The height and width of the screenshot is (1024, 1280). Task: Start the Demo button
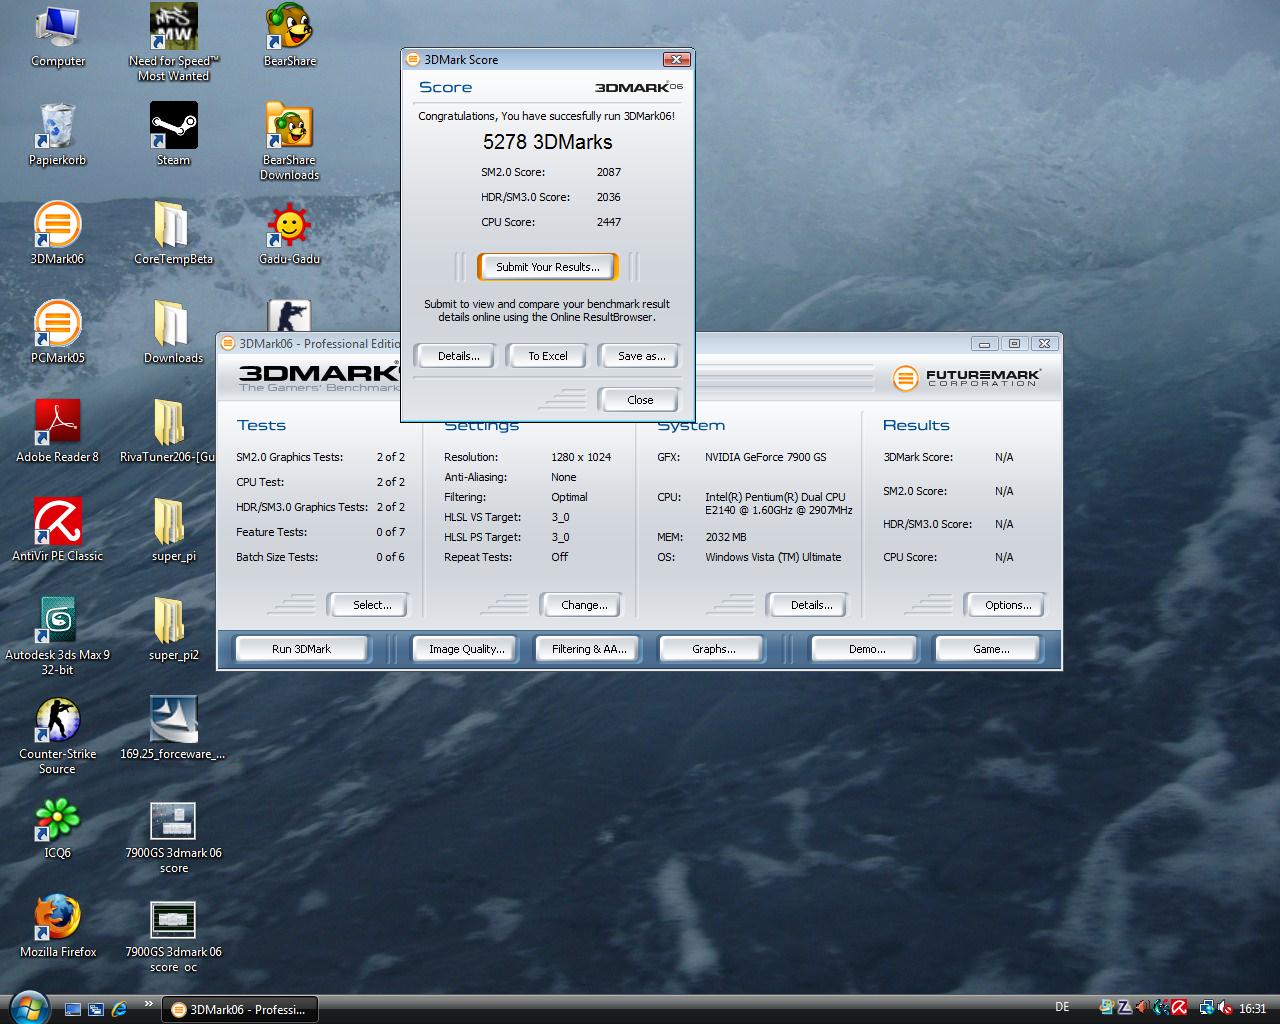866,649
